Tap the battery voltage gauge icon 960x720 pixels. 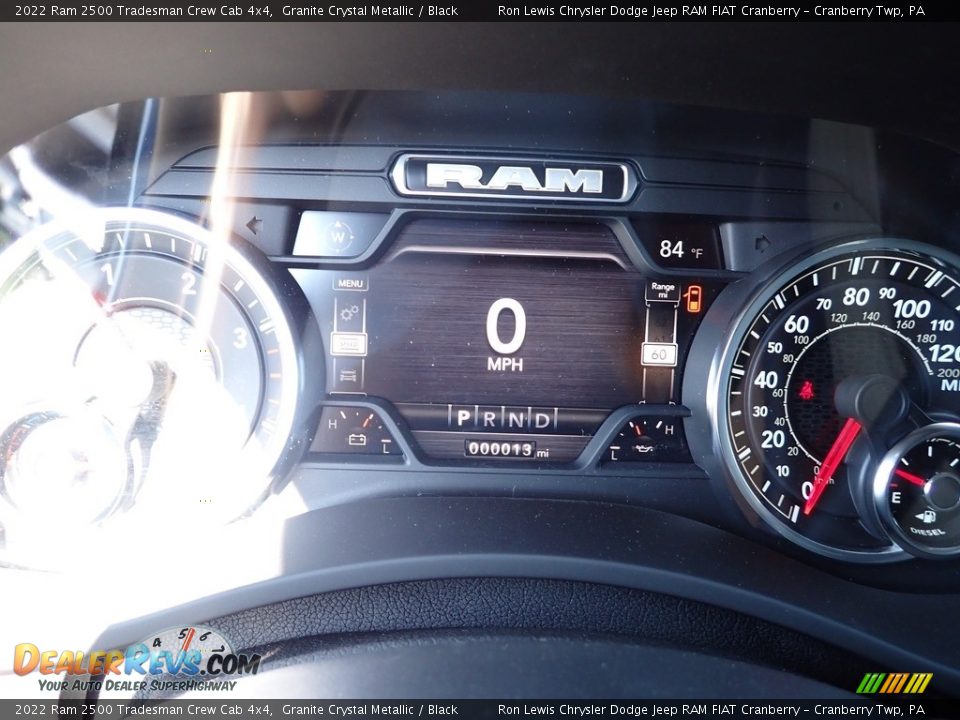357,439
